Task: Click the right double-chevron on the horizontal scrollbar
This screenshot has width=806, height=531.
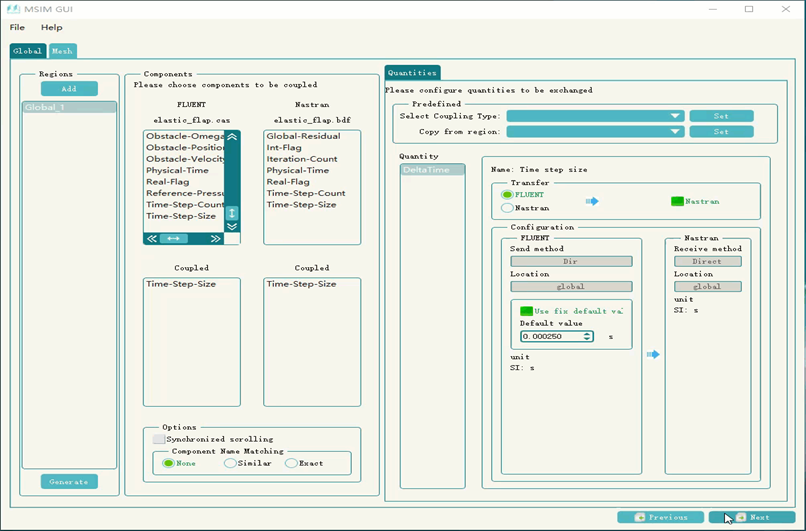Action: (215, 239)
